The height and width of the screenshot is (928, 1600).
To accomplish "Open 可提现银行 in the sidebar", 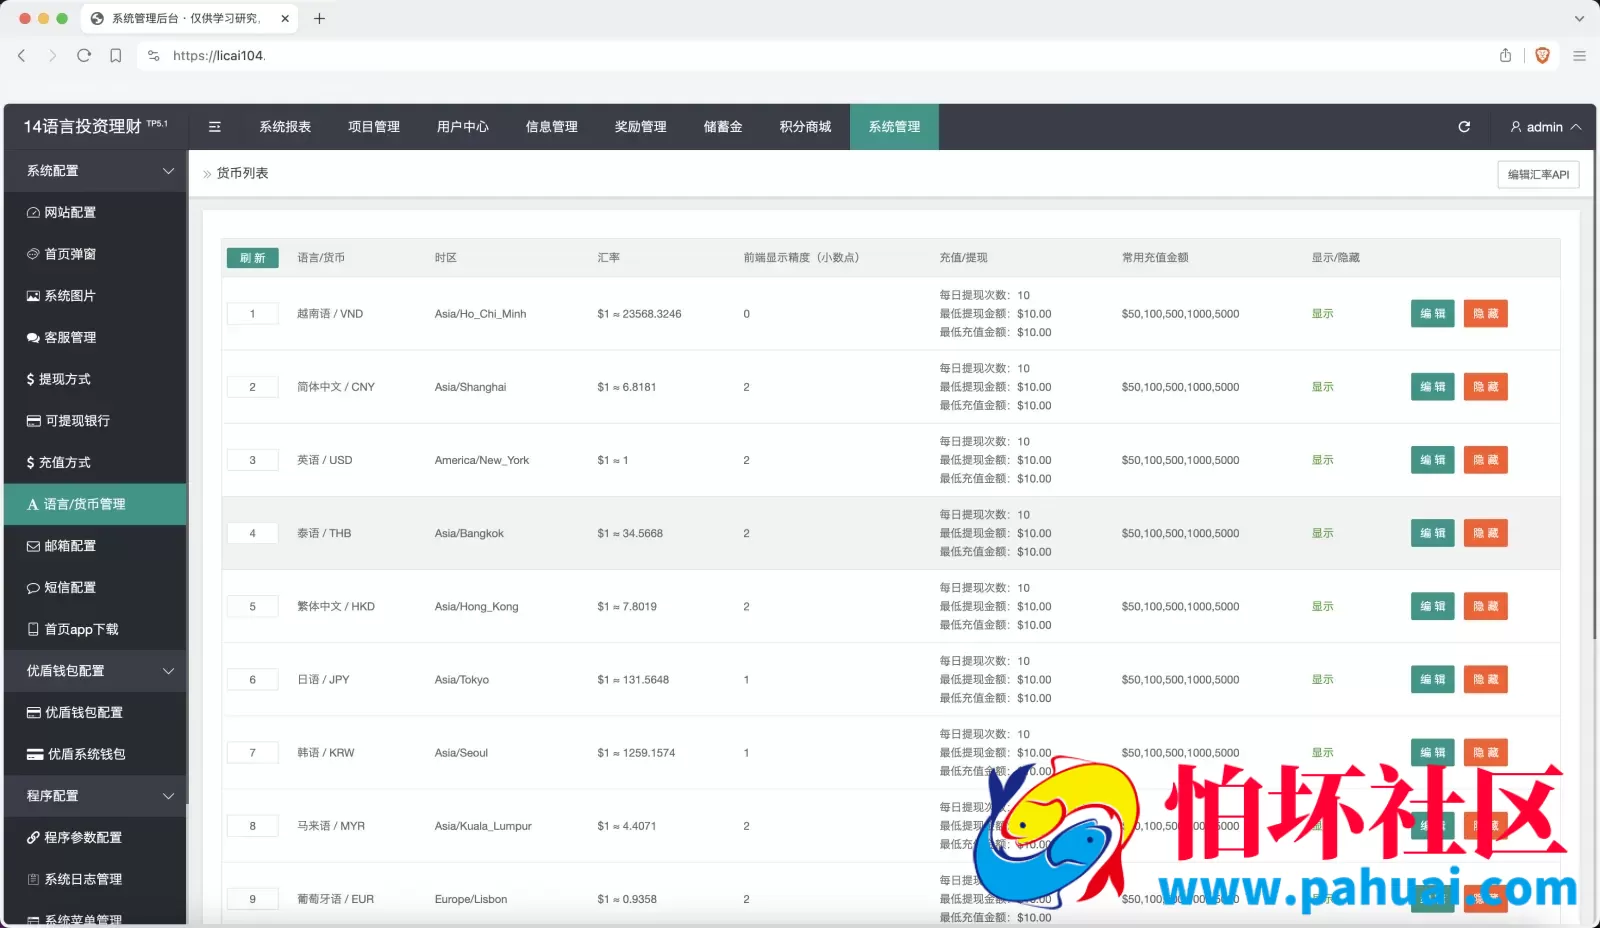I will coord(95,421).
